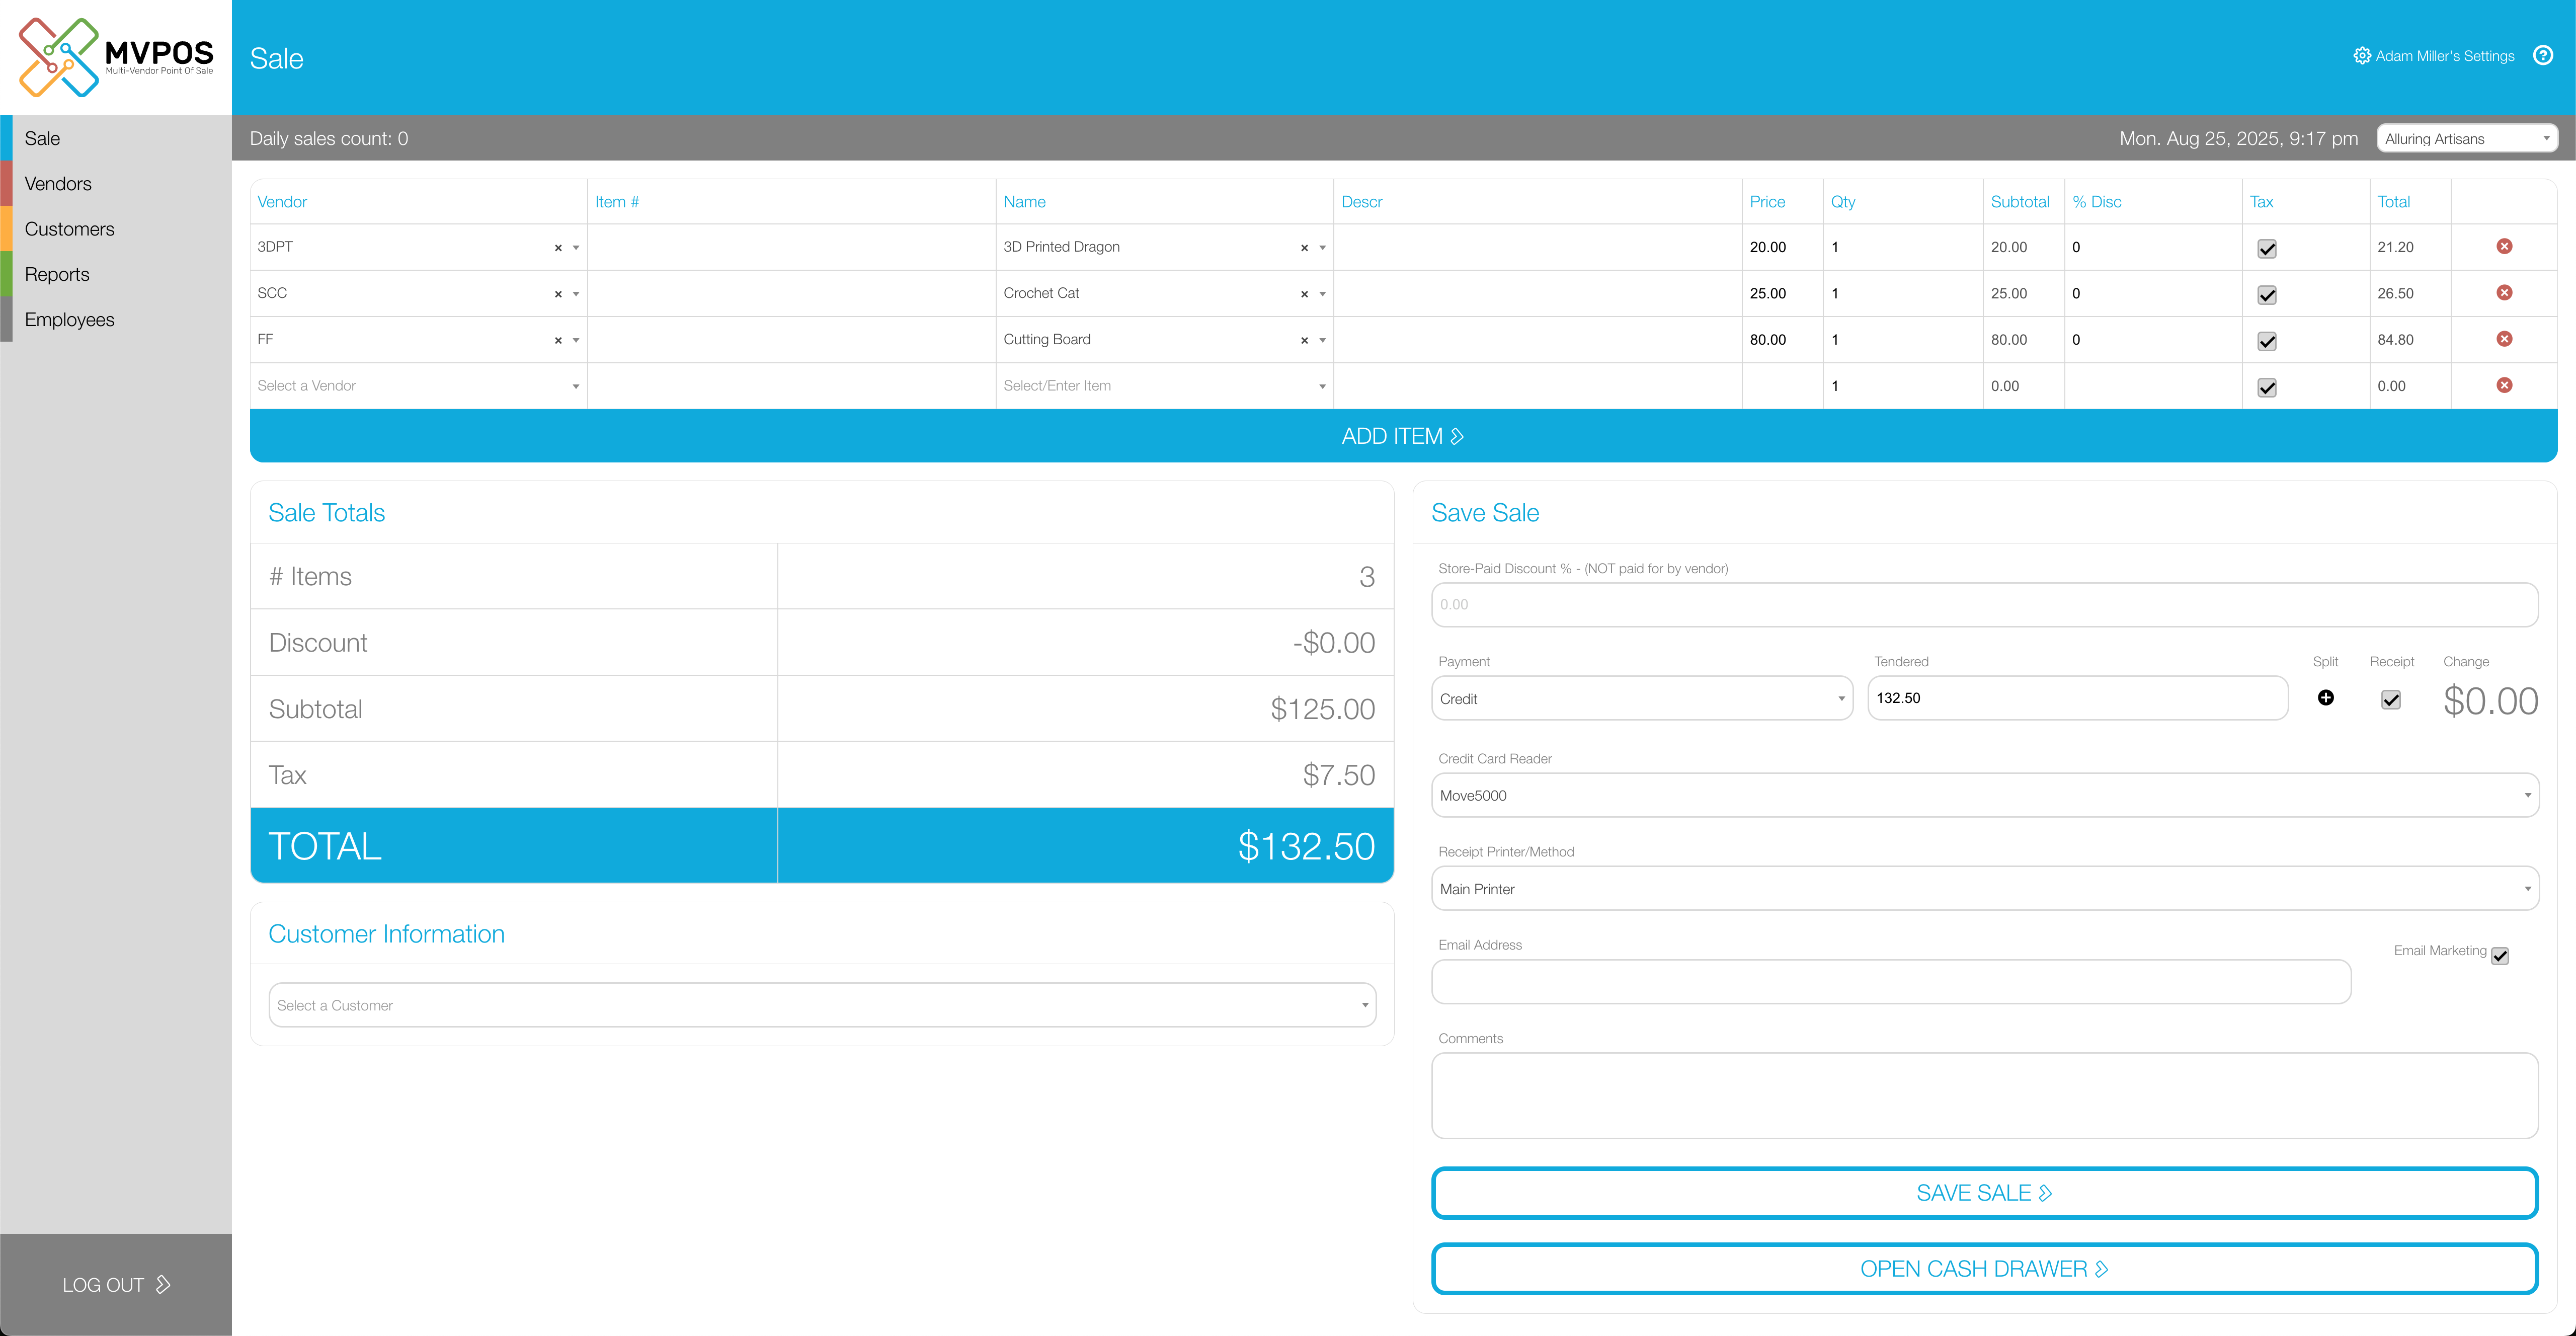Remove the Crochet Cat row
Viewport: 2576px width, 1336px height.
(2504, 292)
